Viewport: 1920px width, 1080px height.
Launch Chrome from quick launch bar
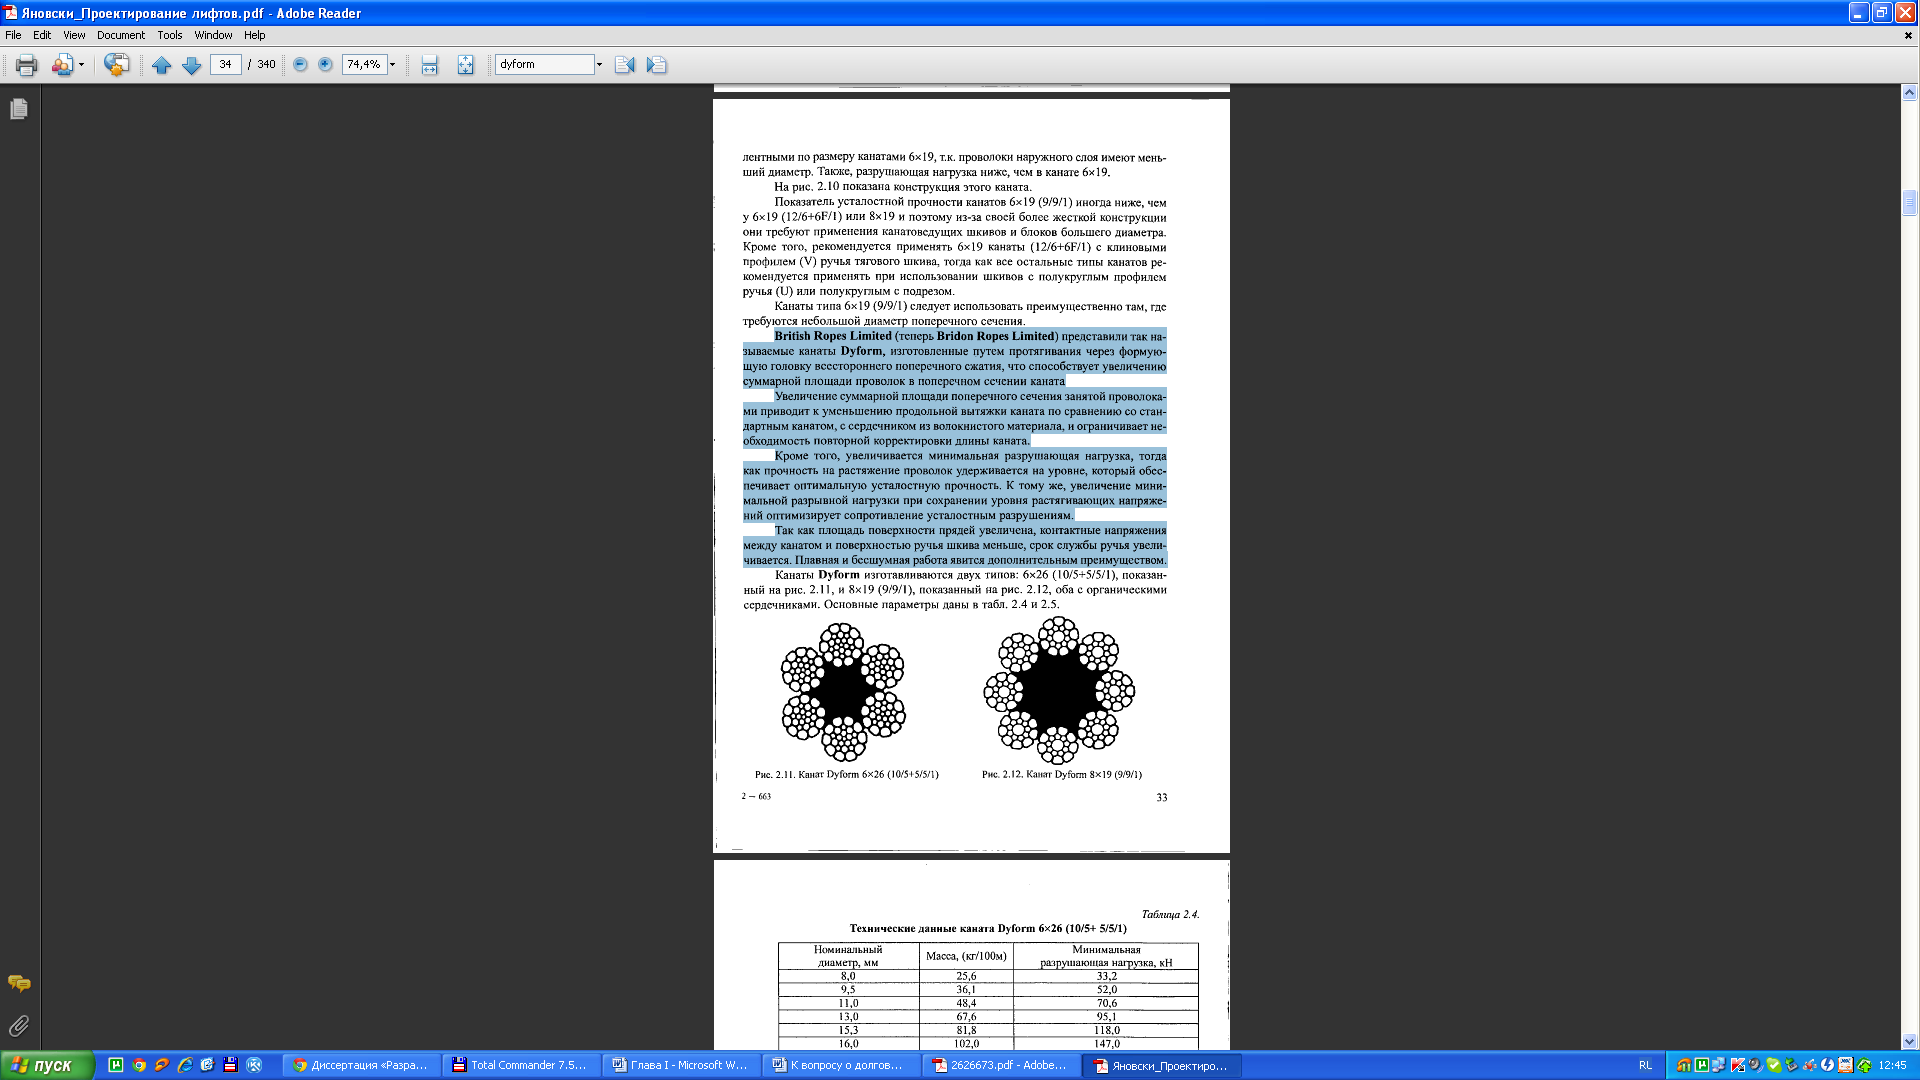139,1065
